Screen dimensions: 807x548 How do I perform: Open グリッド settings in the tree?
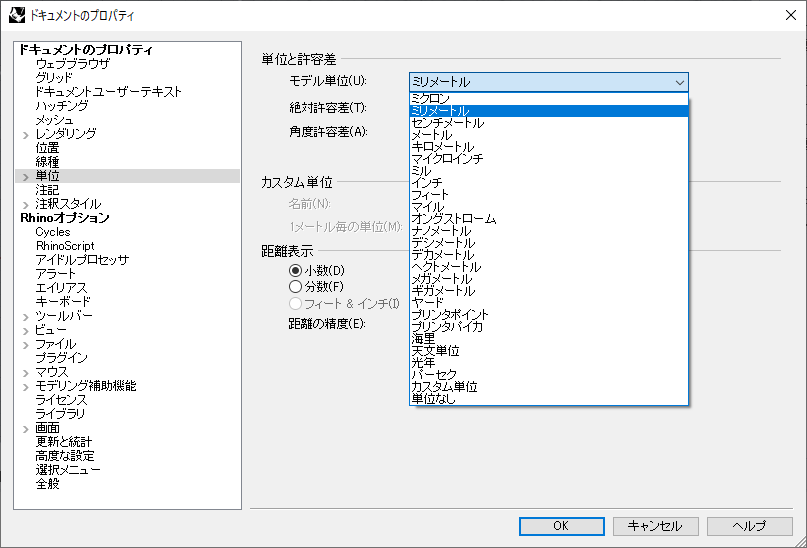click(x=53, y=78)
